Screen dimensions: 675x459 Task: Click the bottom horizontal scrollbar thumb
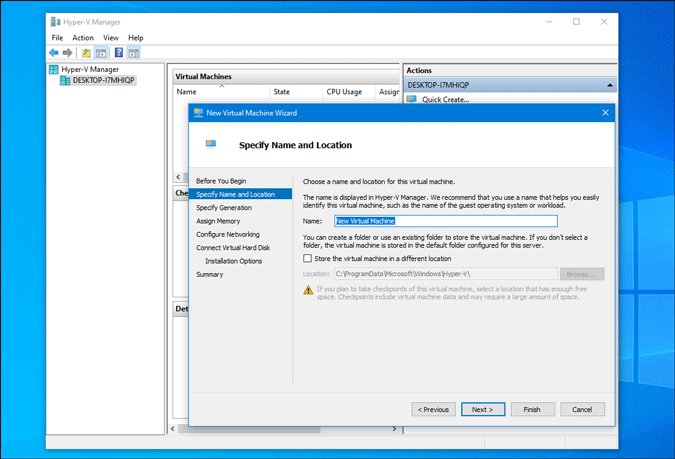click(249, 429)
